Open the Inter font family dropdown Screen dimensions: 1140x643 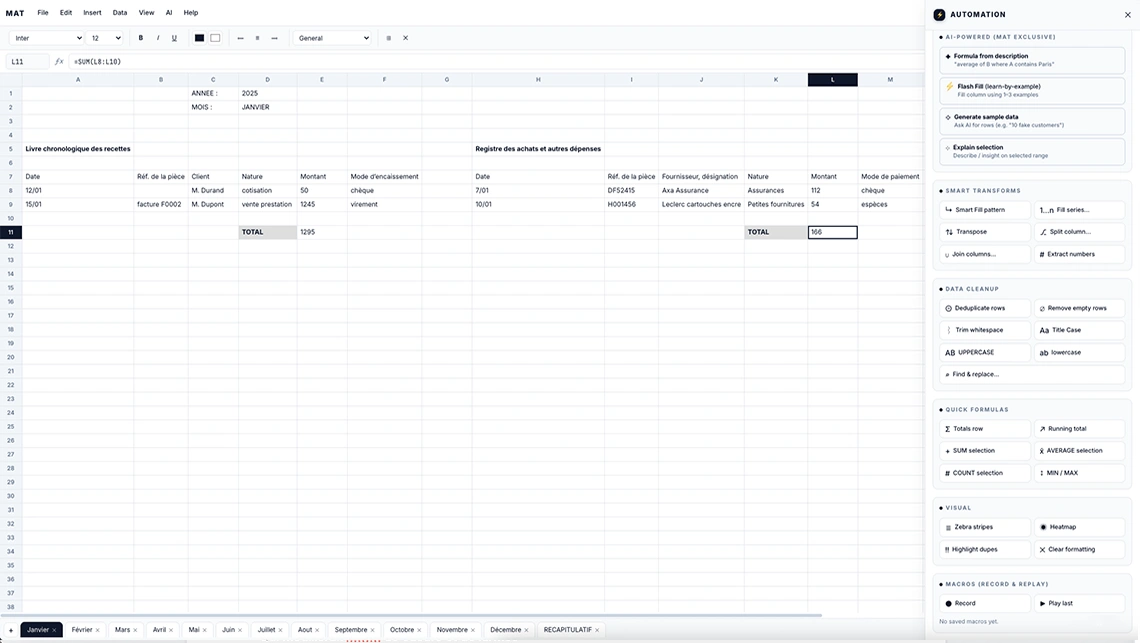[47, 38]
